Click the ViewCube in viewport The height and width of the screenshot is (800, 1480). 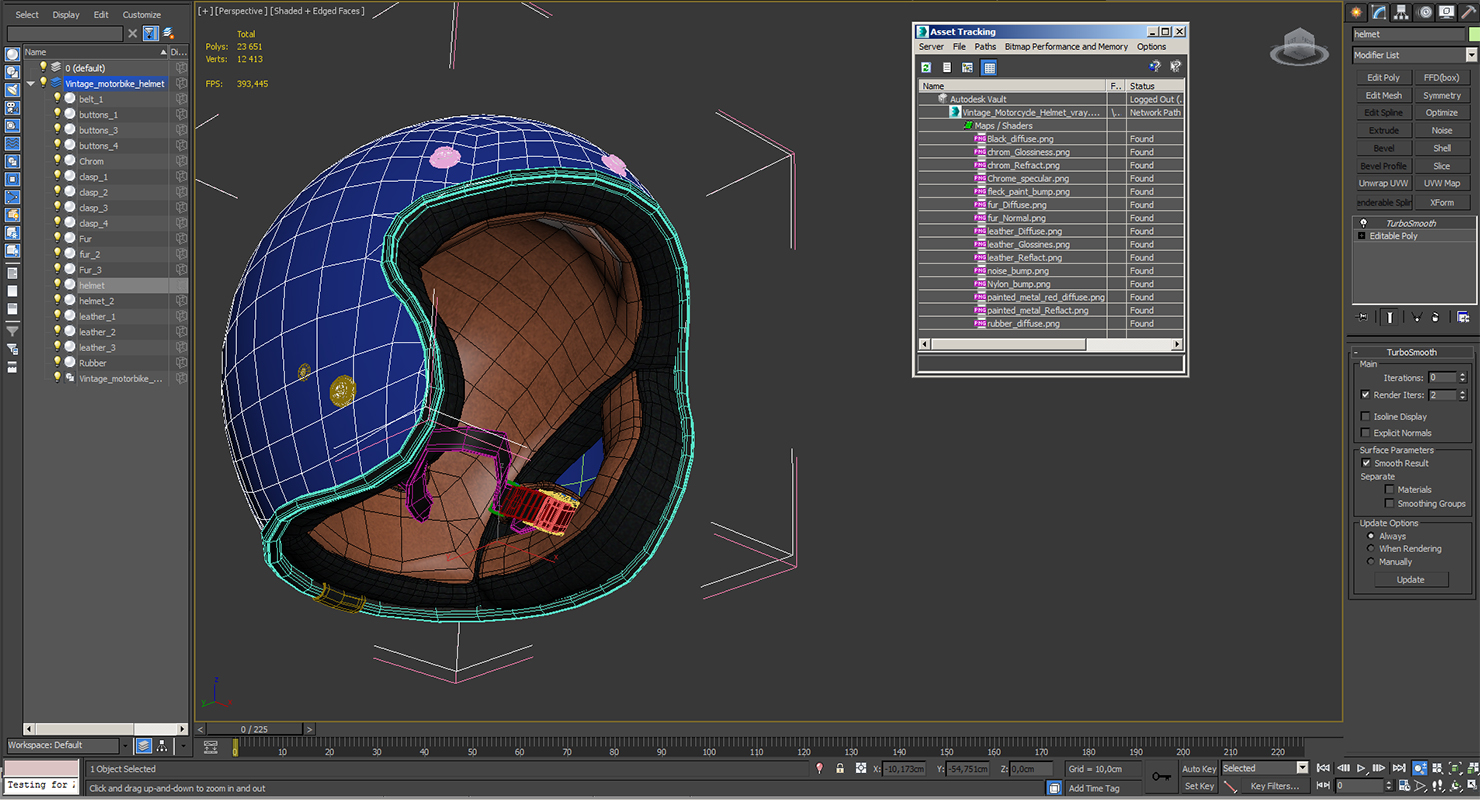tap(1298, 46)
